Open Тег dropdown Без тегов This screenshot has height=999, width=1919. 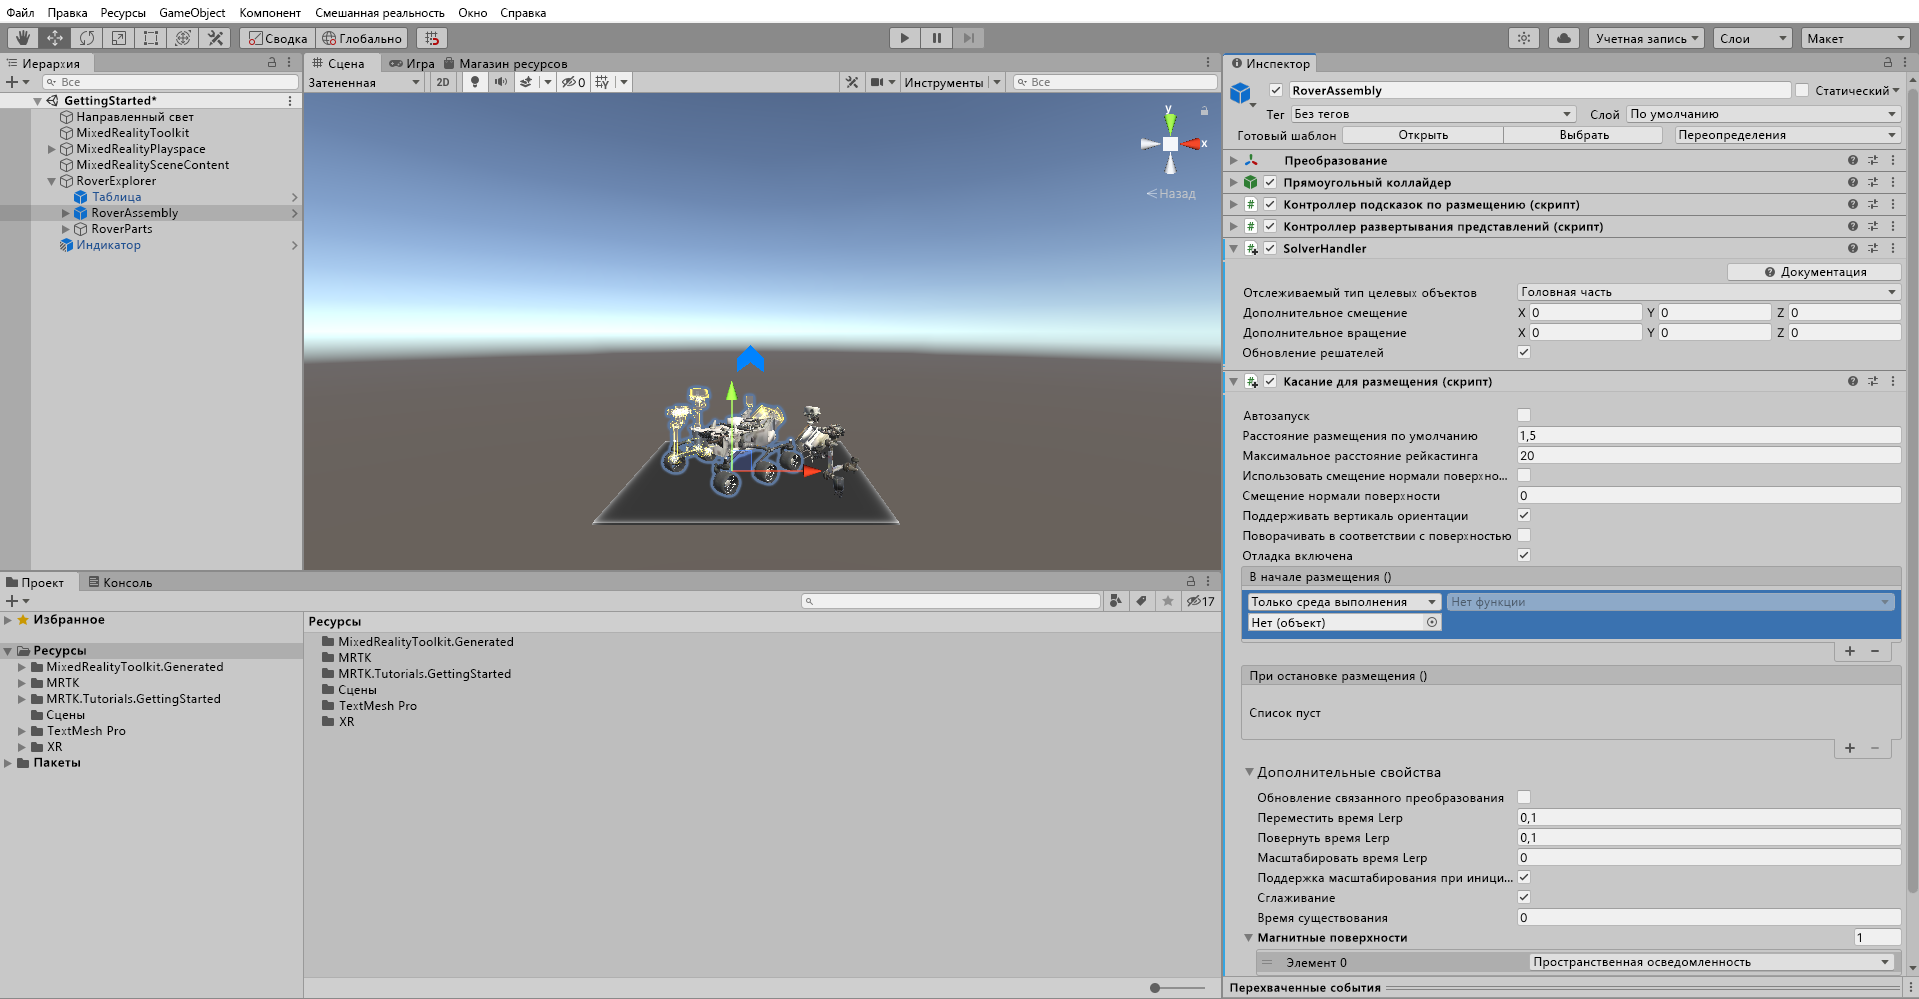1433,114
